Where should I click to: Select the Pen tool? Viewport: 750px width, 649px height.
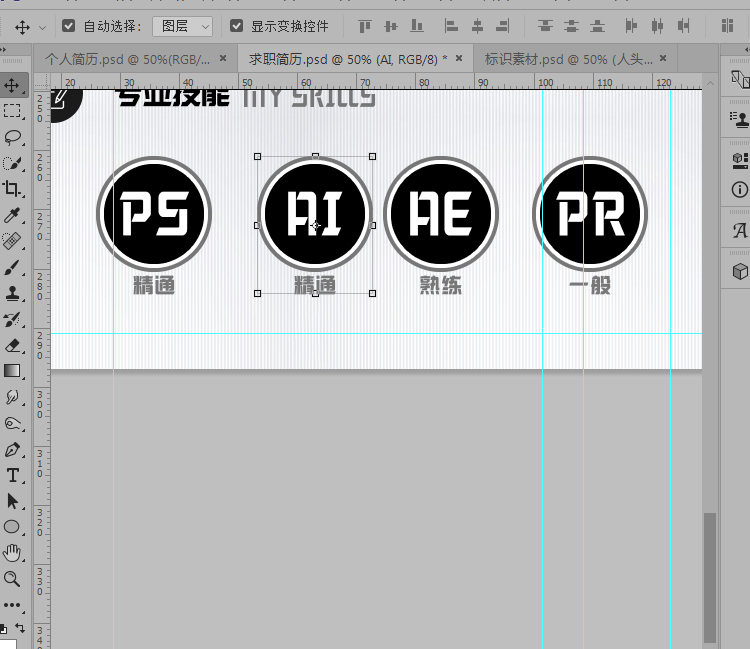pyautogui.click(x=12, y=450)
